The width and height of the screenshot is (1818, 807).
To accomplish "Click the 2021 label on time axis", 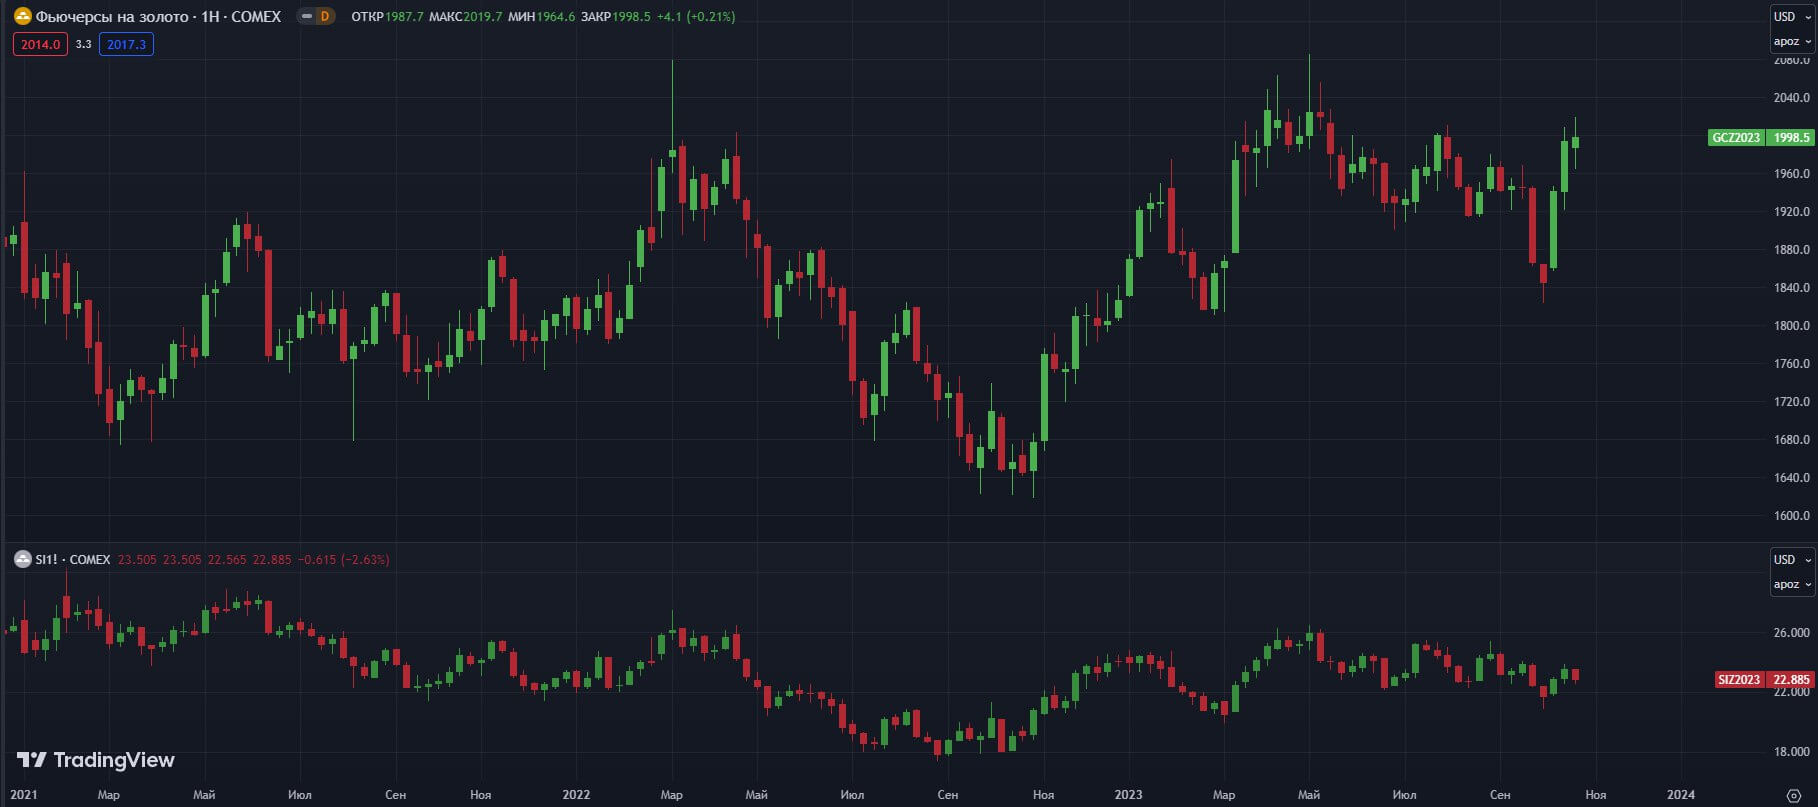I will tap(23, 795).
